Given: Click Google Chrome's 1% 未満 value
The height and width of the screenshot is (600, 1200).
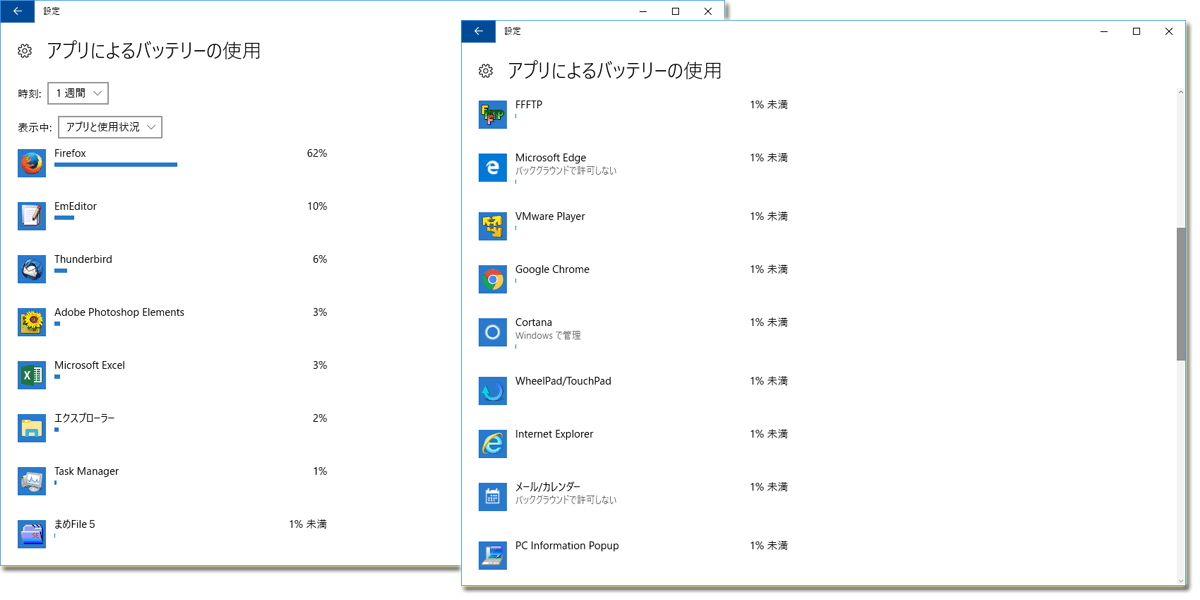Looking at the screenshot, I should tap(769, 269).
